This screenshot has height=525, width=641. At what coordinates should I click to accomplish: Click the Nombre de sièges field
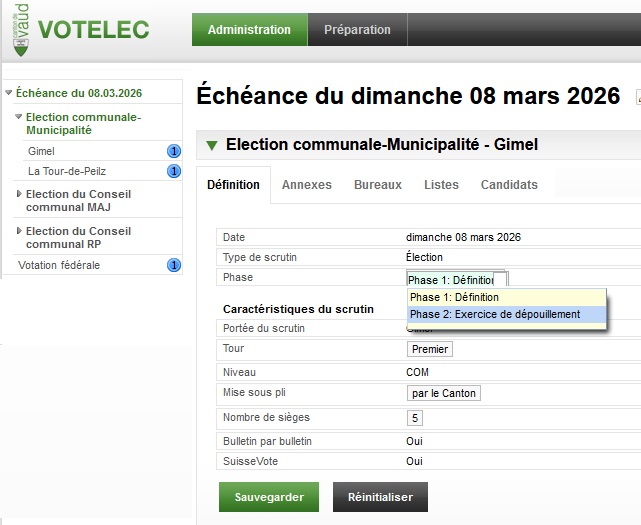415,418
